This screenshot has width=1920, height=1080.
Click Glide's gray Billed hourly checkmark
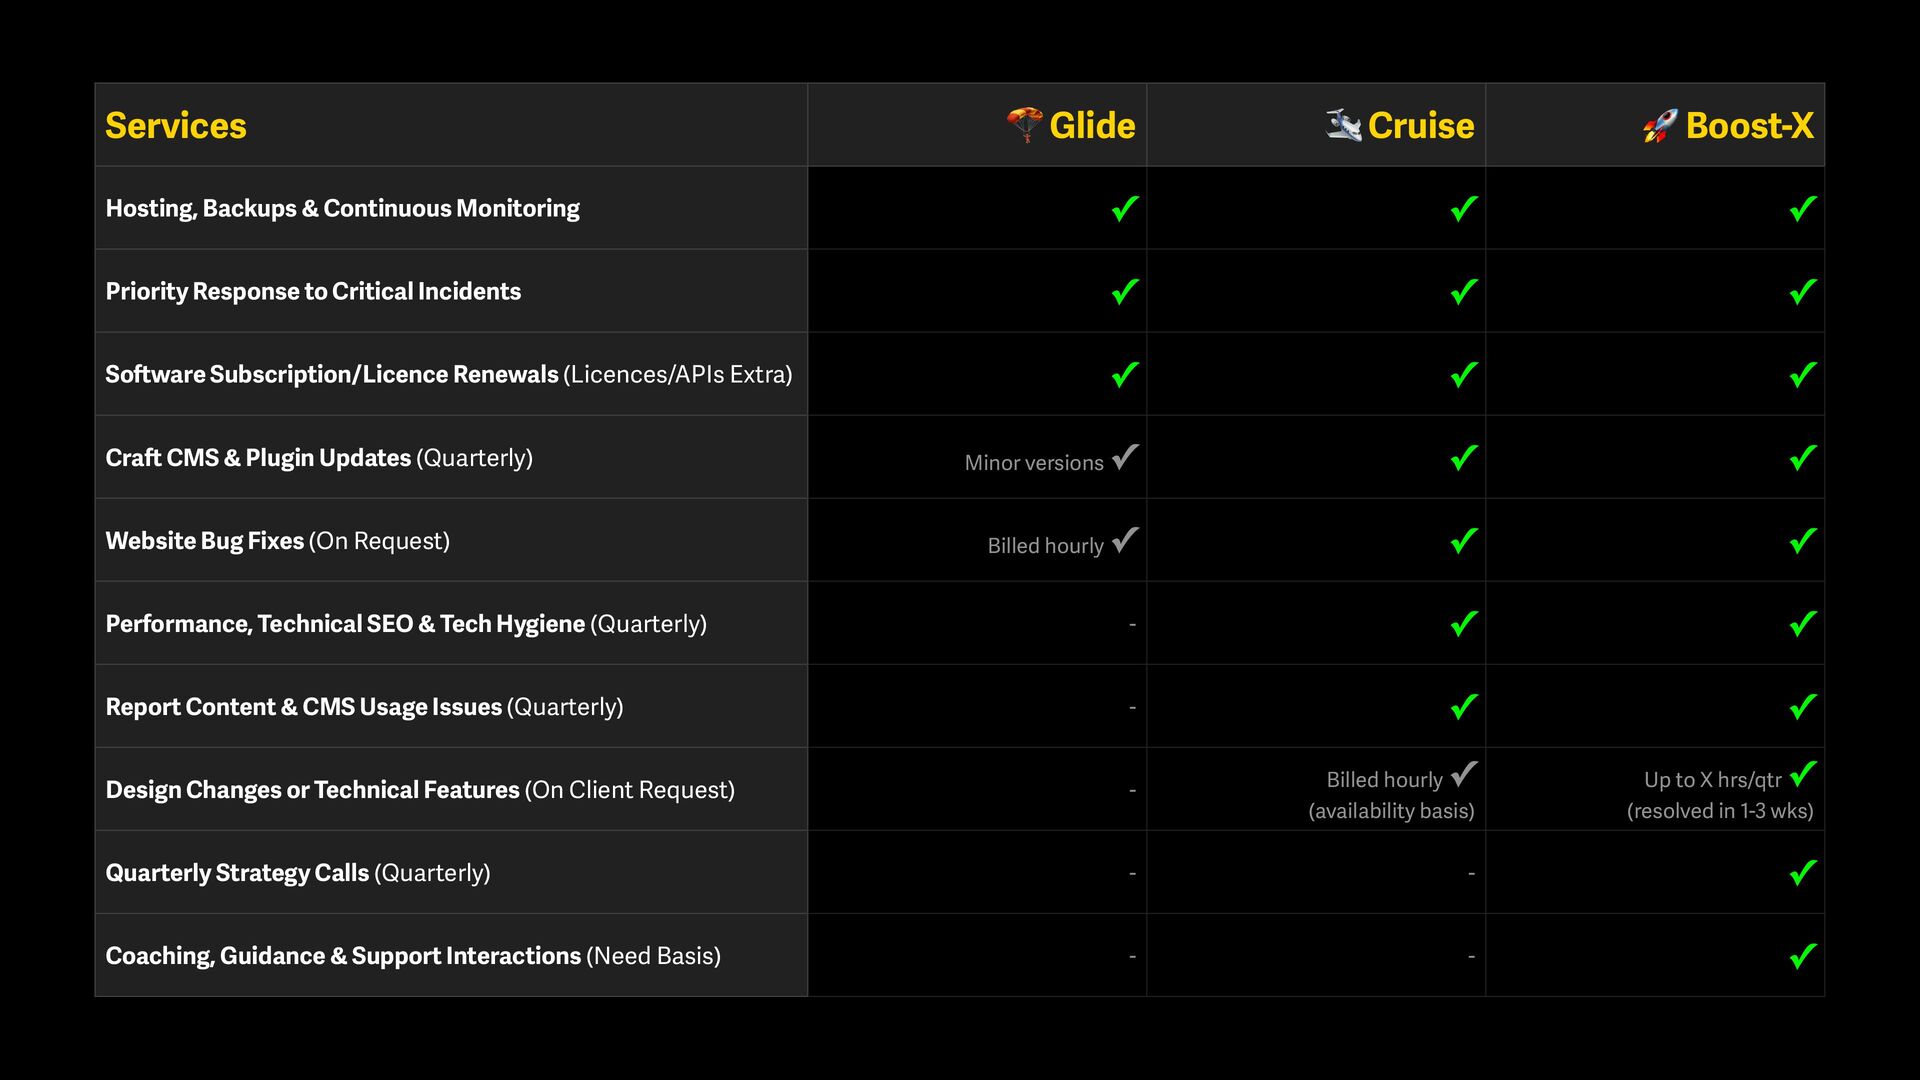(1125, 540)
